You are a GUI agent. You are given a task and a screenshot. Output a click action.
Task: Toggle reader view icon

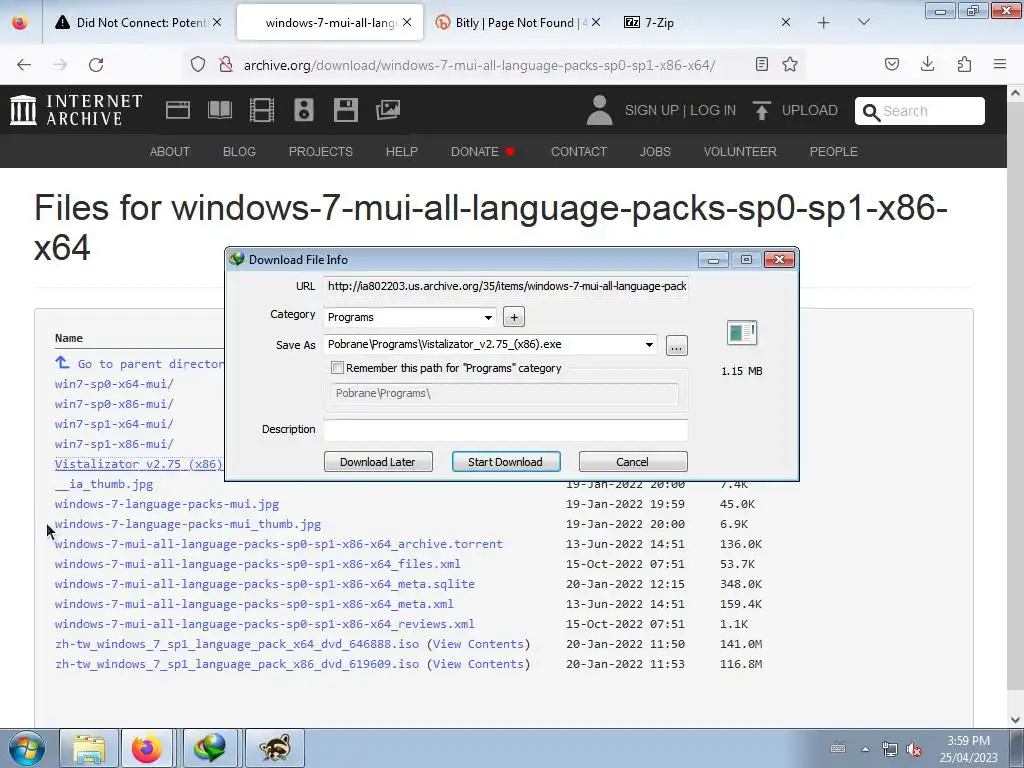coord(761,64)
